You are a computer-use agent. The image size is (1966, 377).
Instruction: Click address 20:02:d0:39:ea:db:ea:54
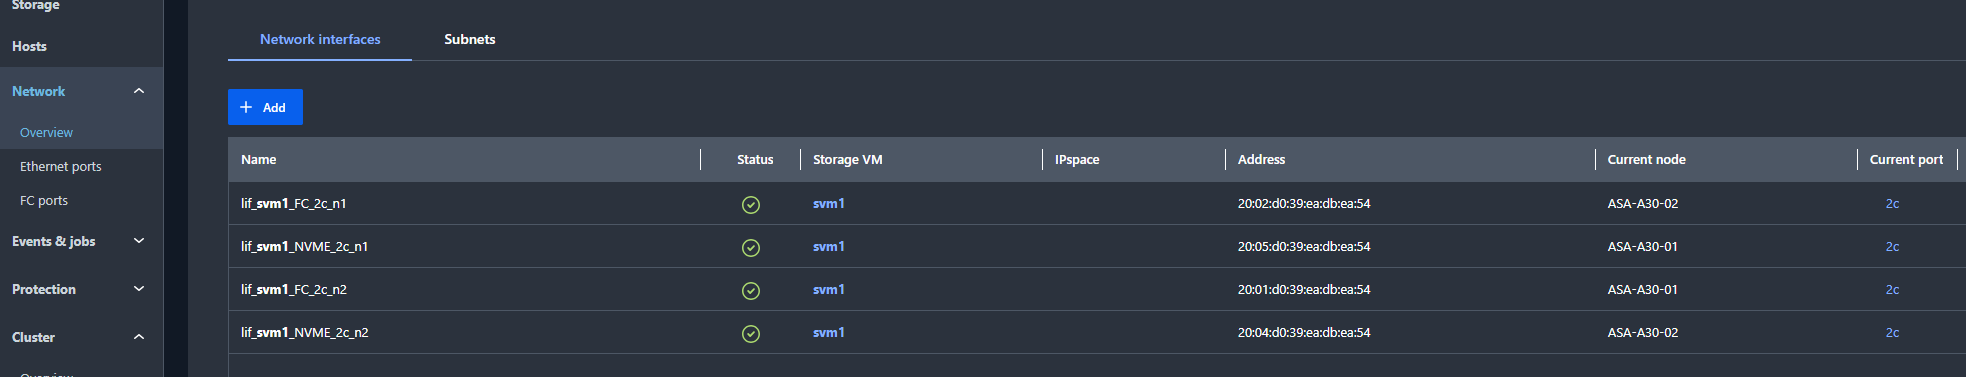pyautogui.click(x=1304, y=203)
